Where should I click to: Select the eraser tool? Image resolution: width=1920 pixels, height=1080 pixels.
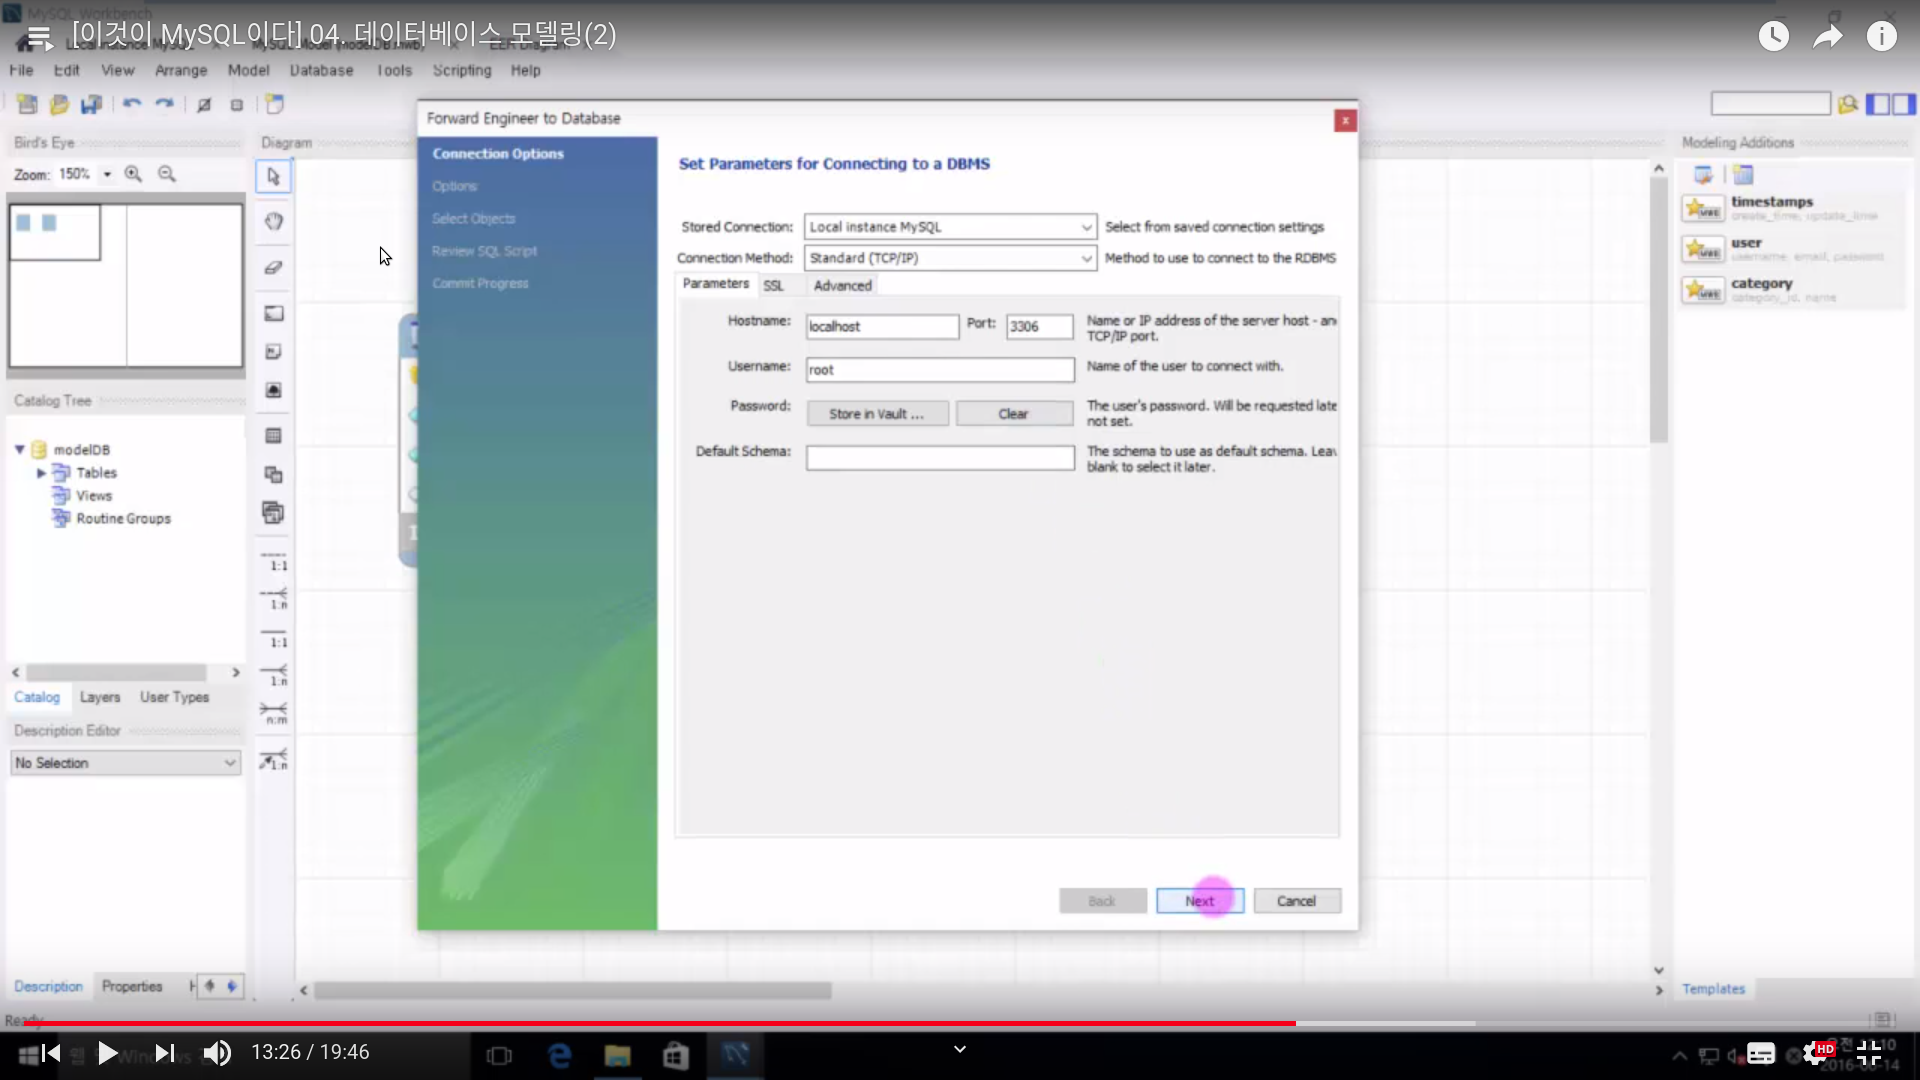[273, 267]
